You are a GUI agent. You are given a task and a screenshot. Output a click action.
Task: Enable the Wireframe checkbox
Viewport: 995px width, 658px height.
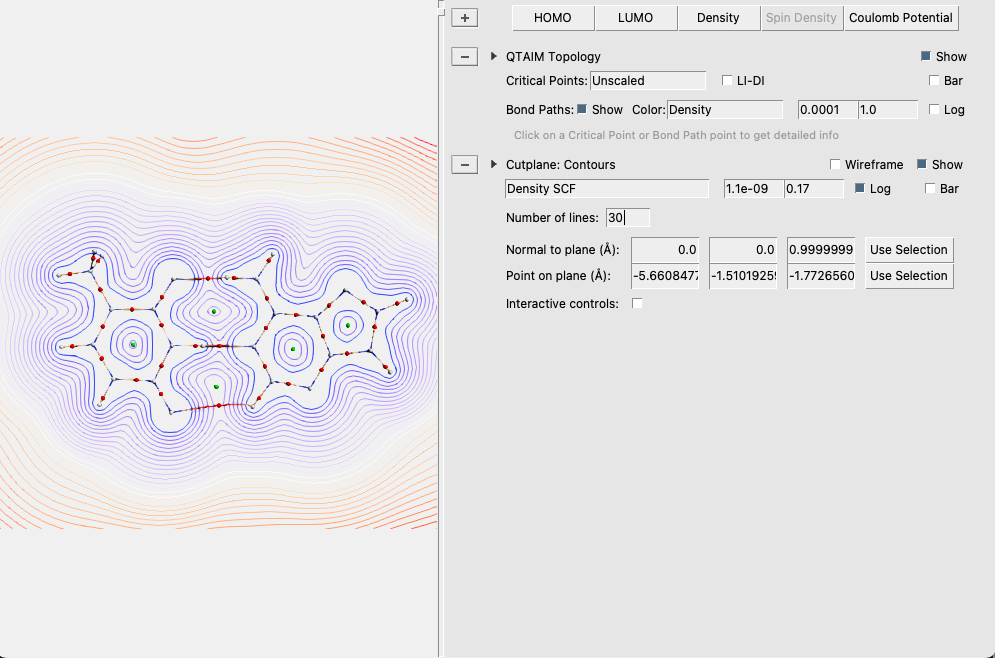(x=835, y=164)
